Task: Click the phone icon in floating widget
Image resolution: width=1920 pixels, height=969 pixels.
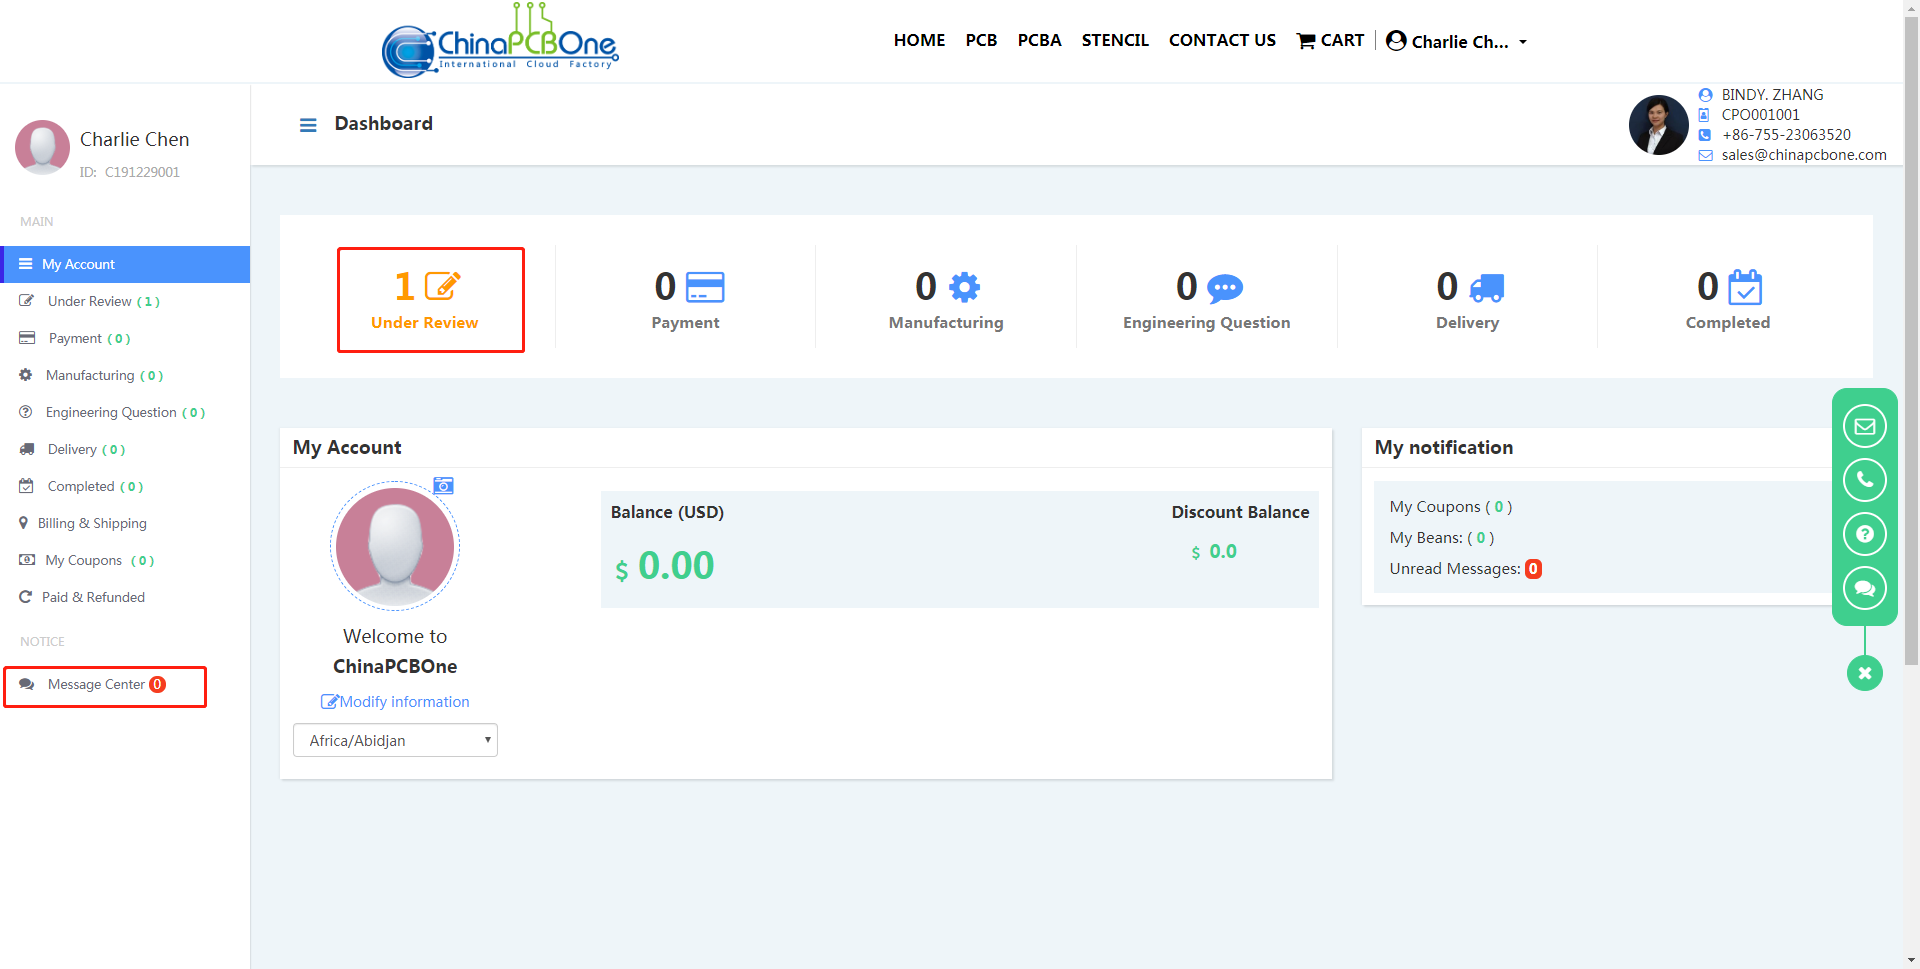Action: (1864, 480)
